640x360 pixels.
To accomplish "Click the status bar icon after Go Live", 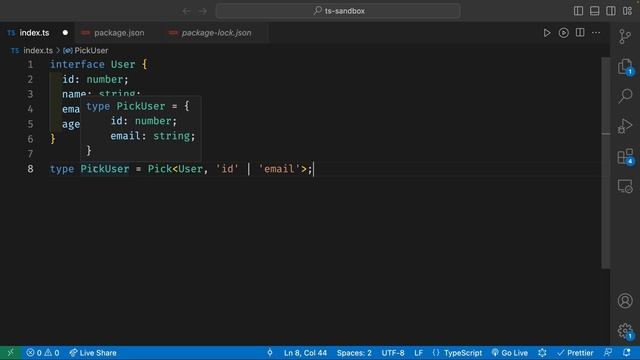I will click(x=542, y=353).
